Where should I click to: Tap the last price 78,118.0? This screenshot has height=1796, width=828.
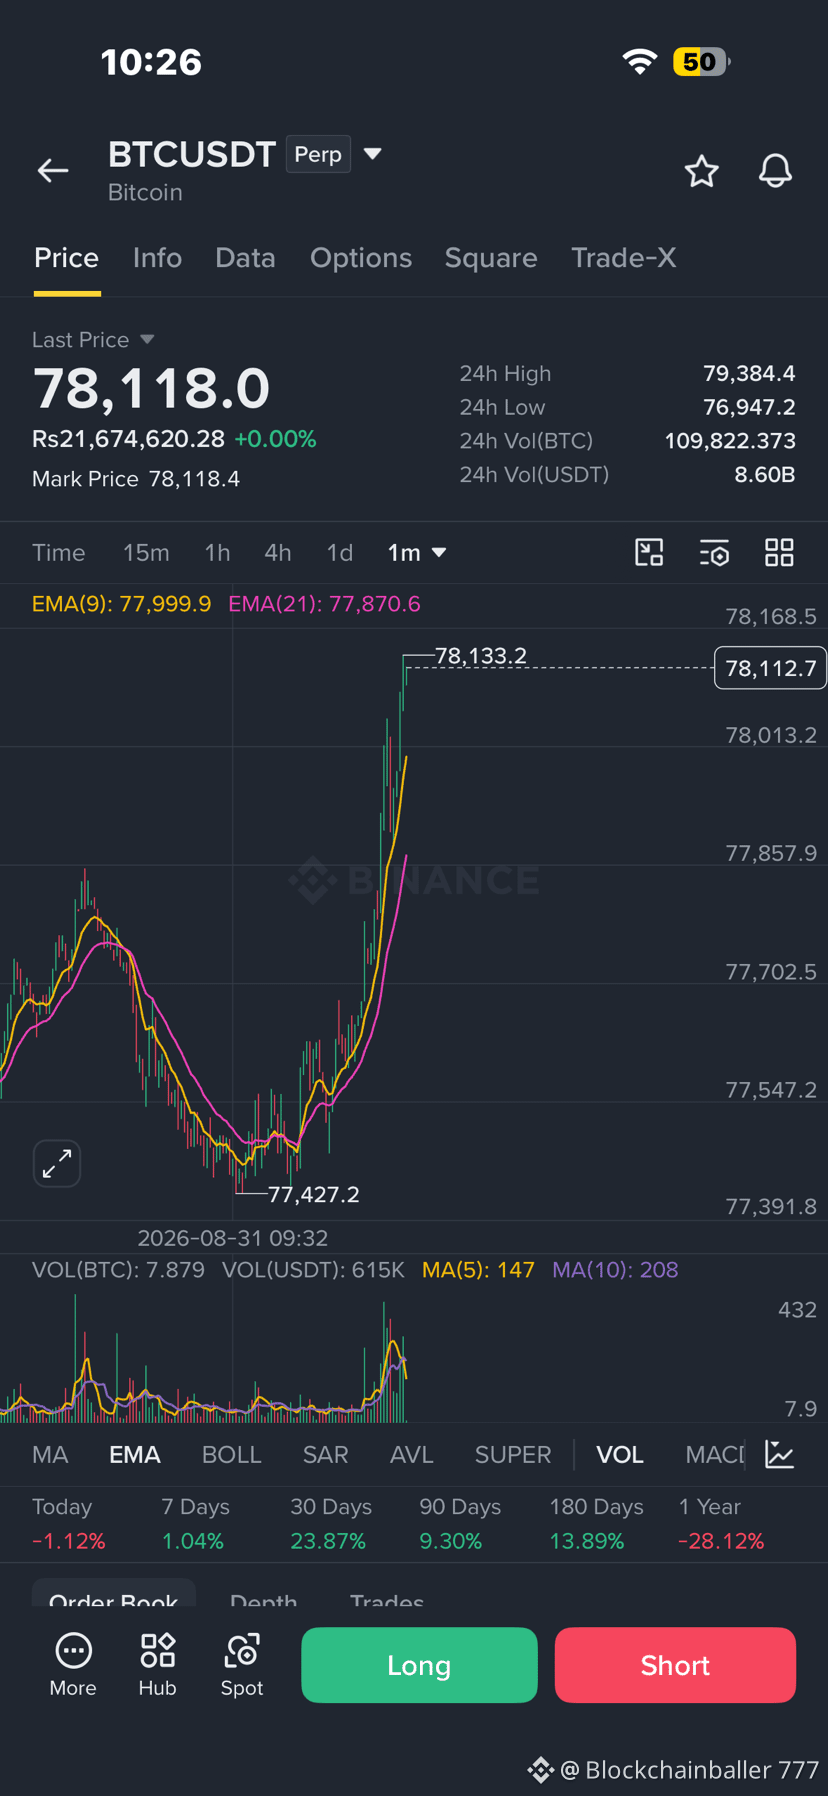point(151,388)
